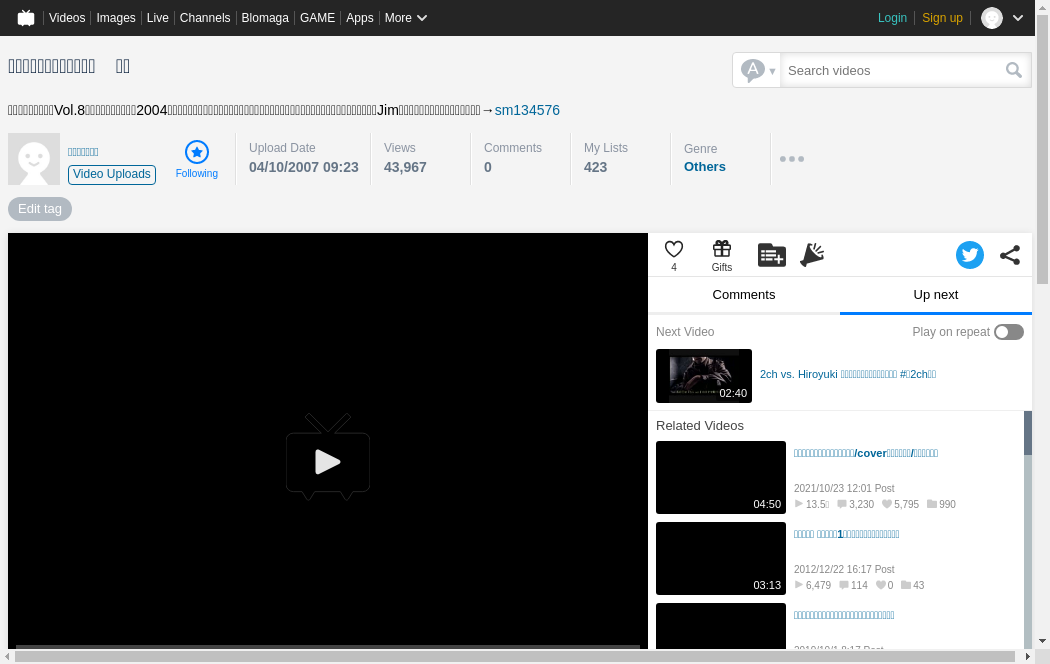Screen dimensions: 1050x664
Task: Play the video using center play button
Action: click(328, 461)
